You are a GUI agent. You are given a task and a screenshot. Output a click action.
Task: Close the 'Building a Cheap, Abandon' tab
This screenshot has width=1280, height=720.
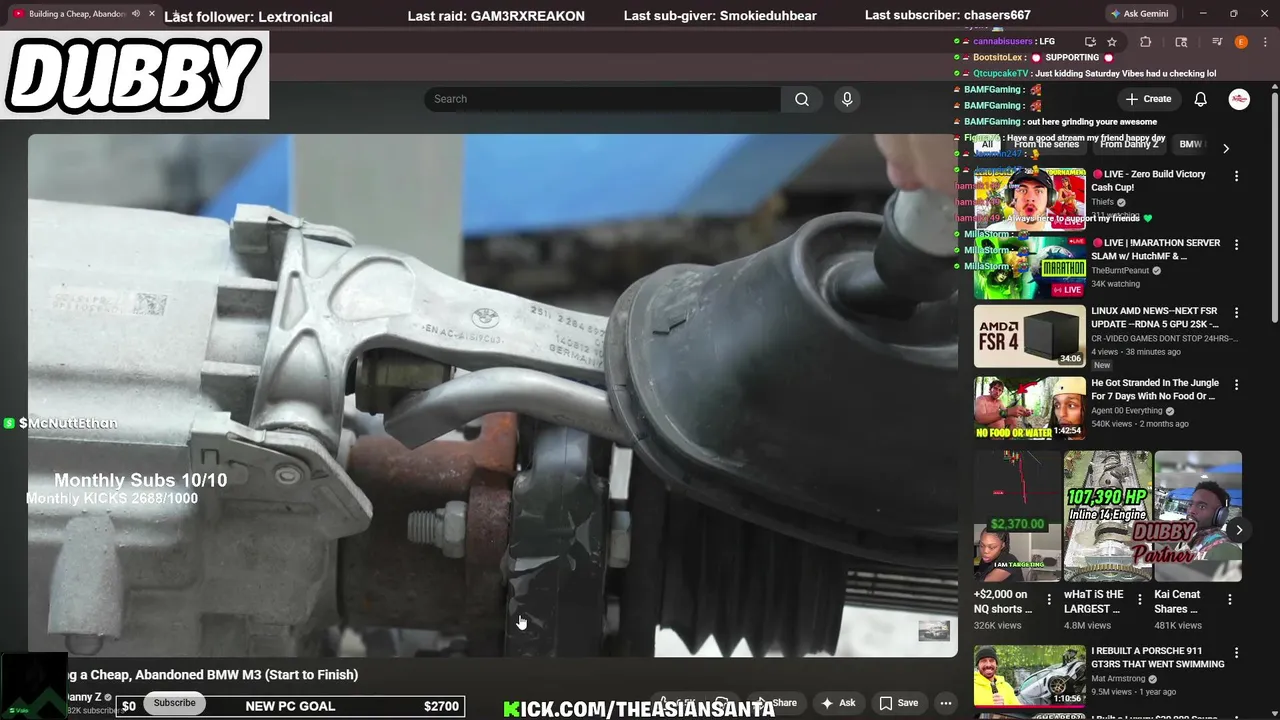(x=152, y=14)
